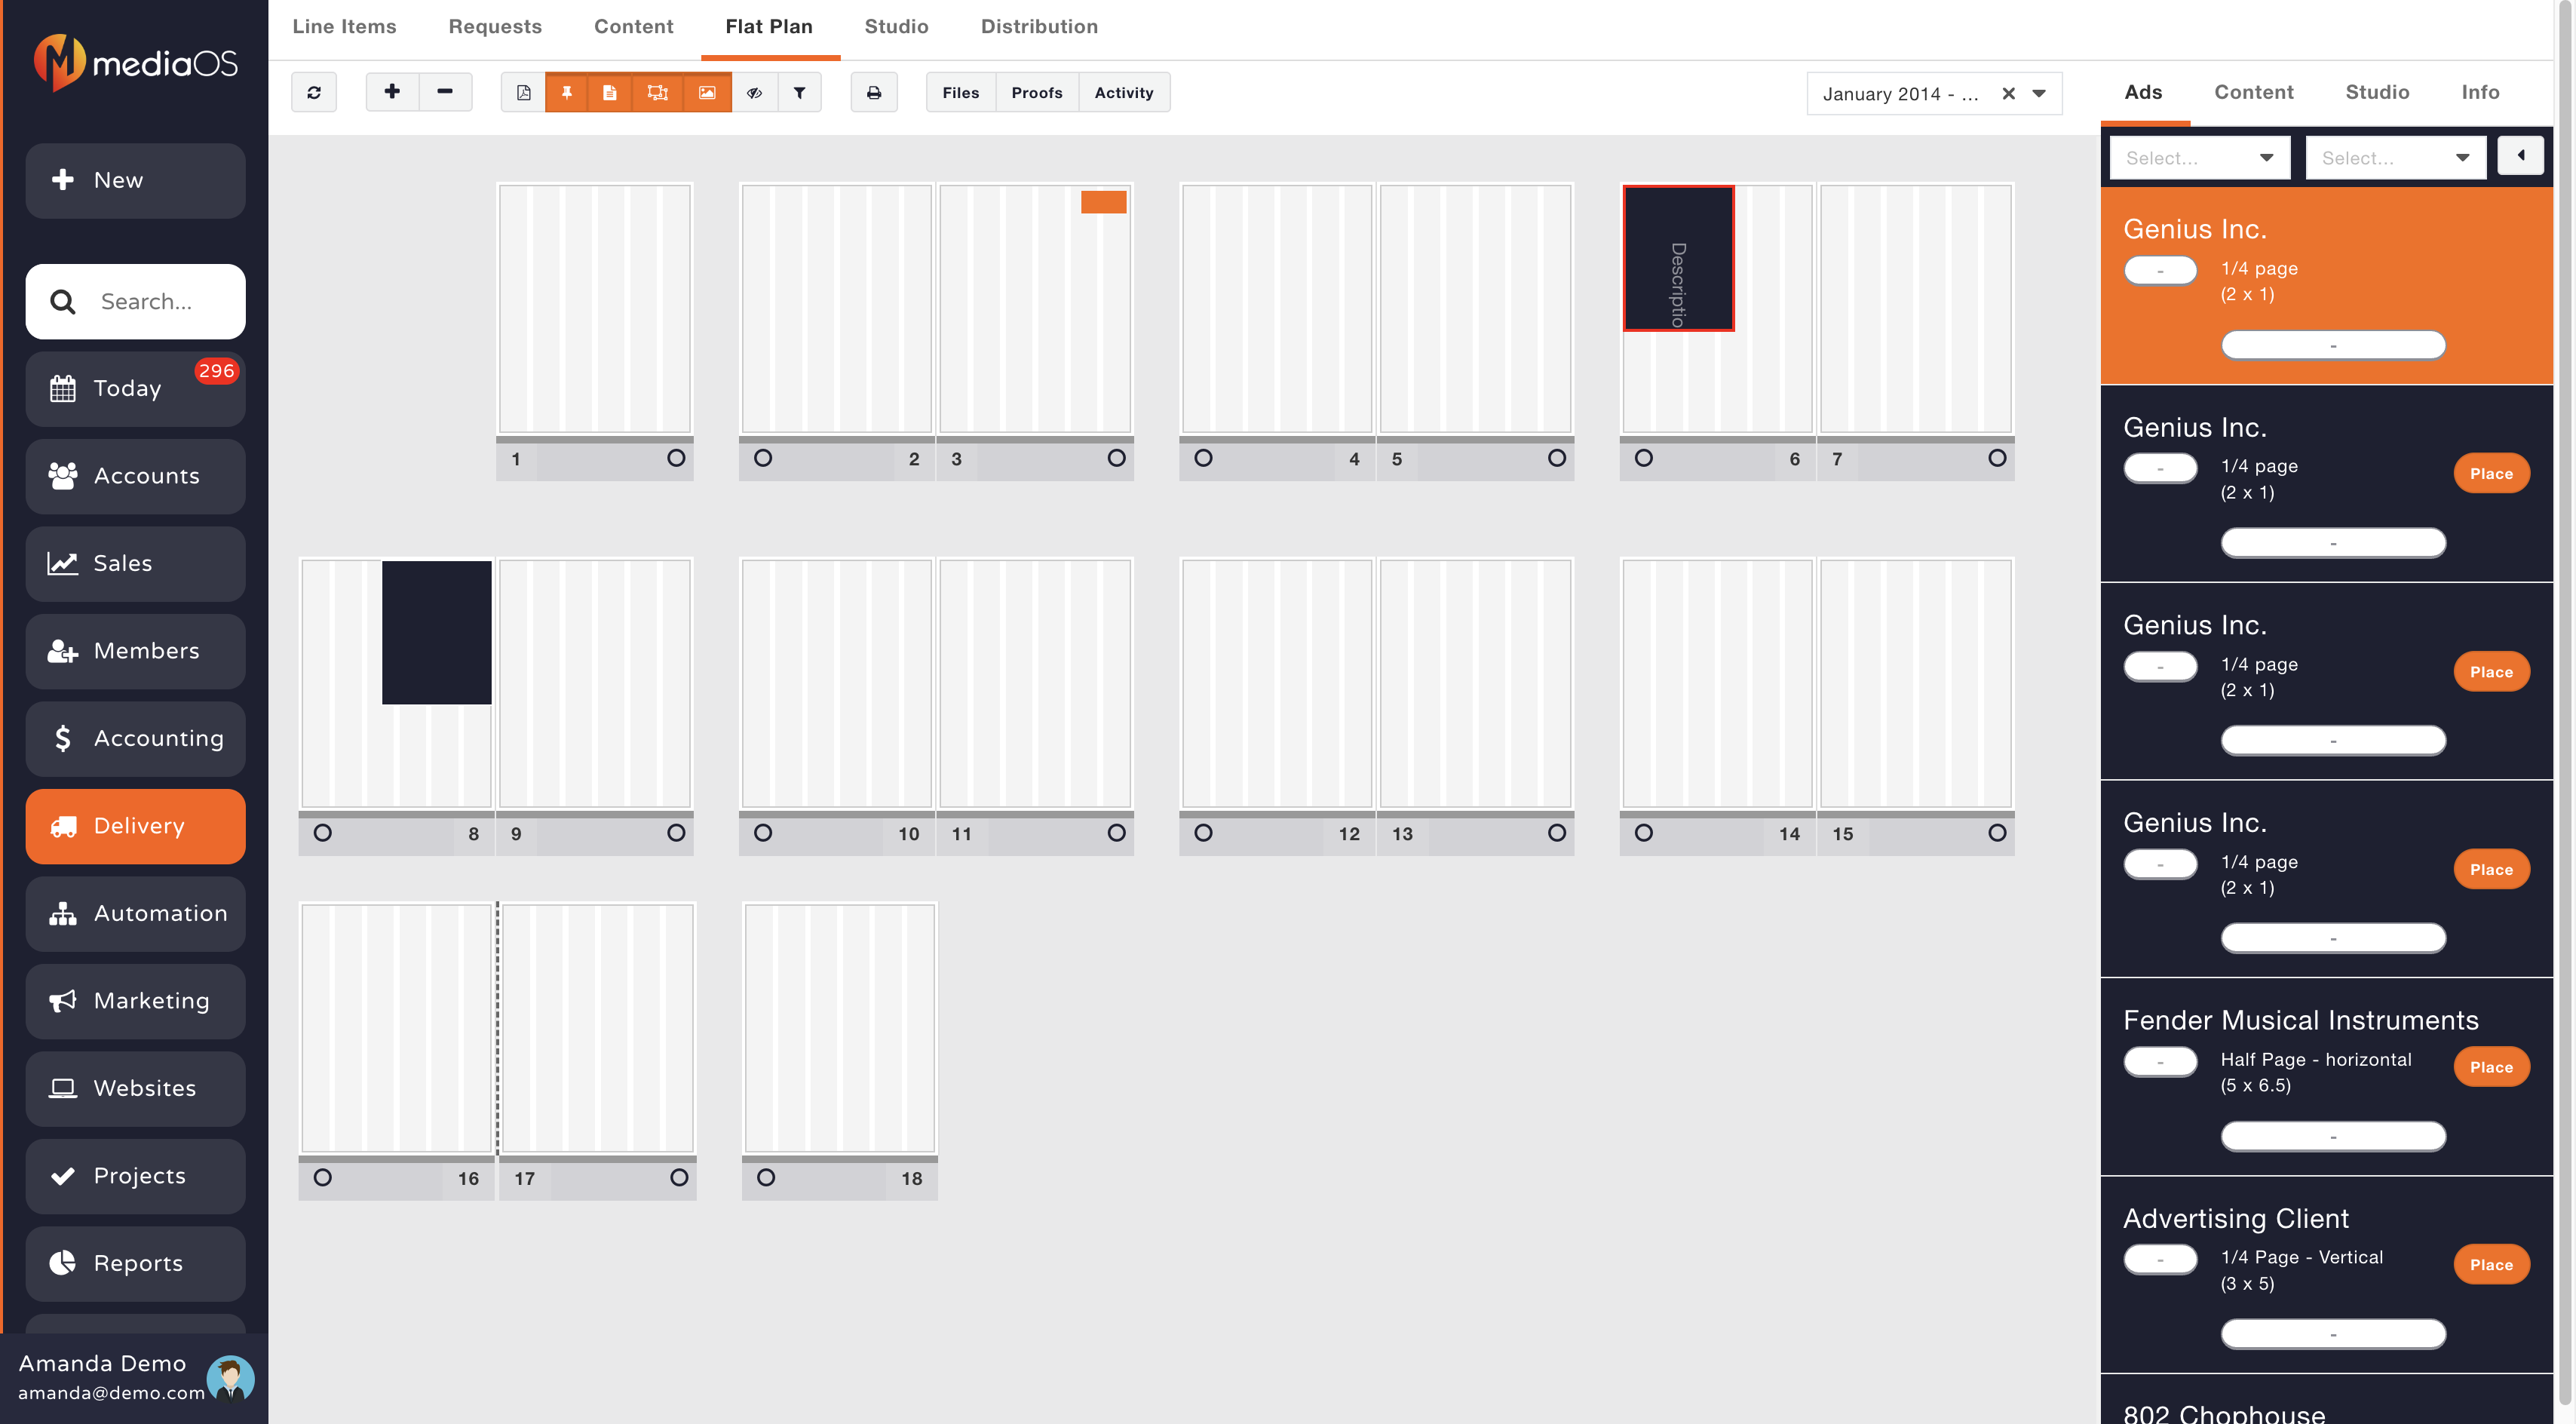
Task: Click the PDF export icon
Action: coord(523,92)
